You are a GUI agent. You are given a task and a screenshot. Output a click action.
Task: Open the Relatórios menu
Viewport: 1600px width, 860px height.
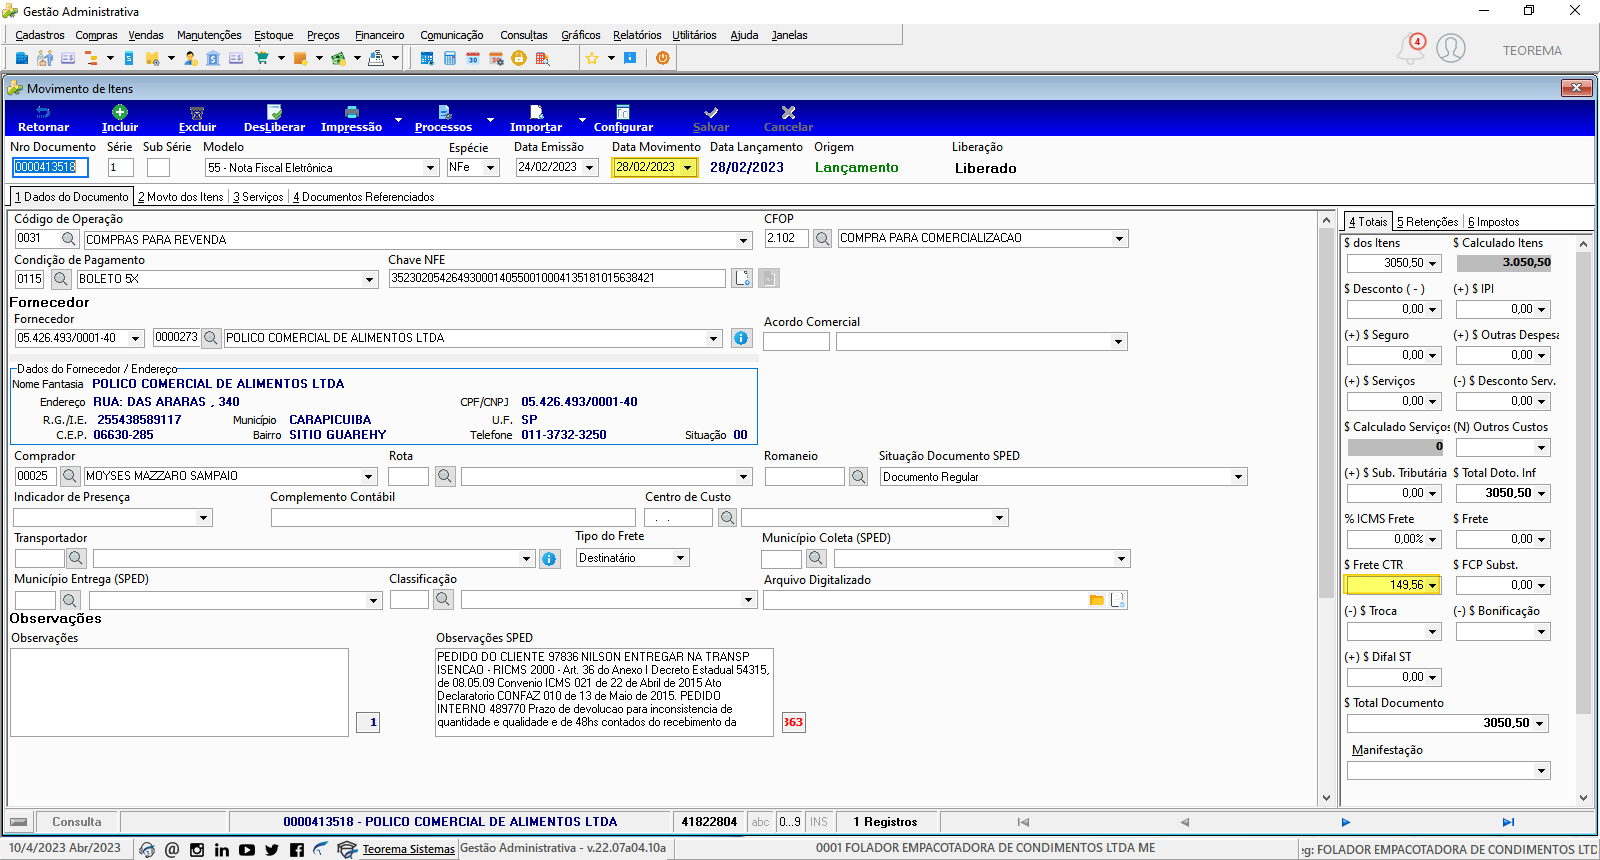(x=637, y=35)
